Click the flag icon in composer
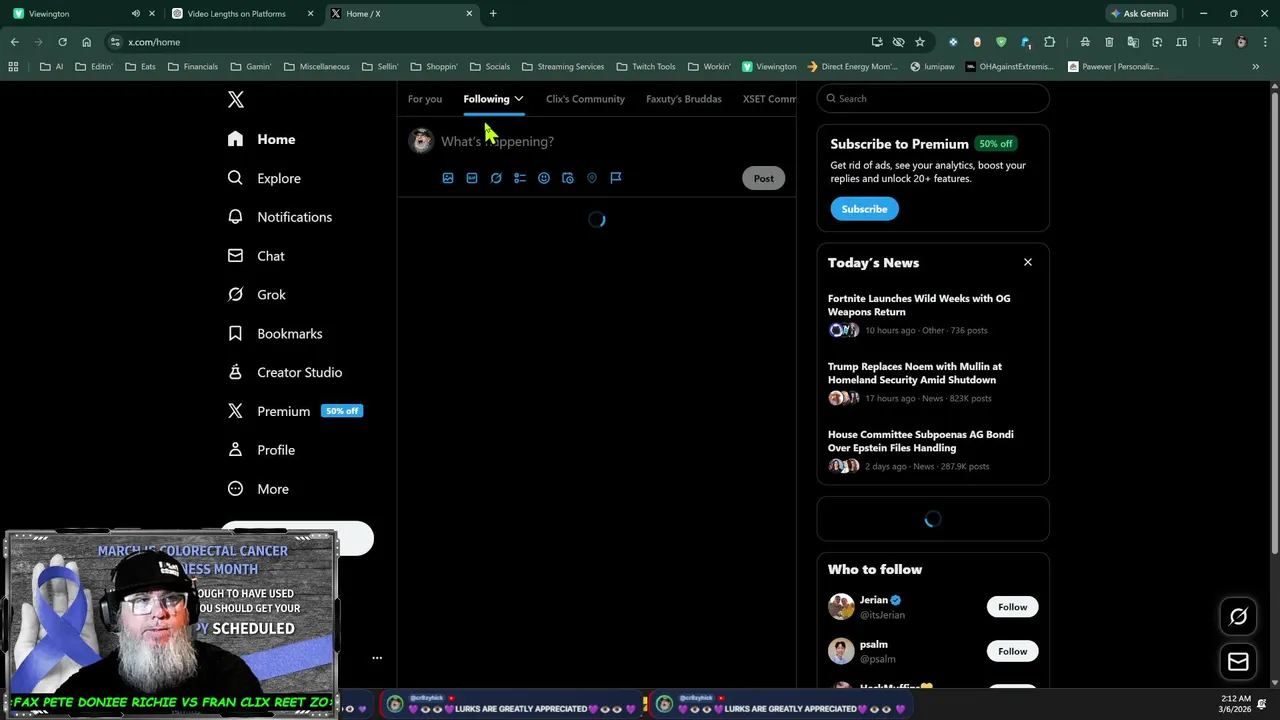This screenshot has height=720, width=1280. pyautogui.click(x=616, y=178)
